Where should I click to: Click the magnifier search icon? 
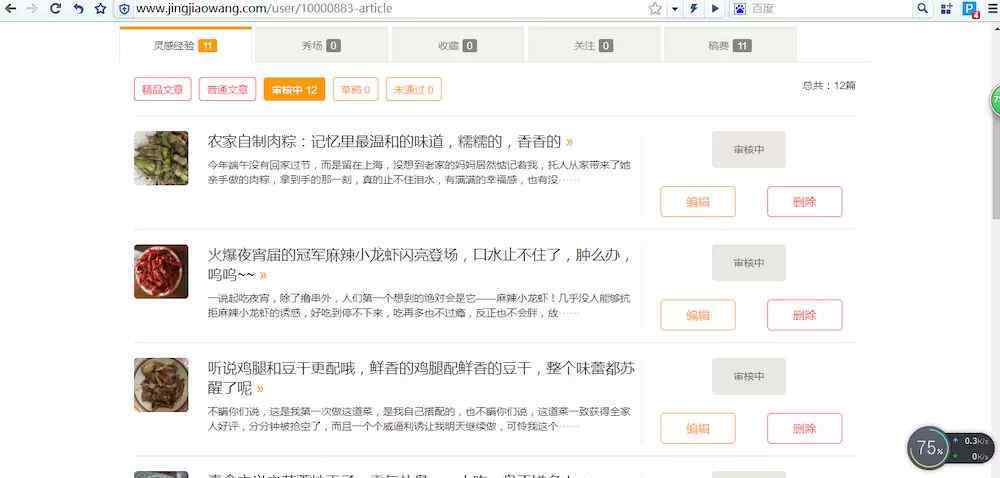[922, 8]
